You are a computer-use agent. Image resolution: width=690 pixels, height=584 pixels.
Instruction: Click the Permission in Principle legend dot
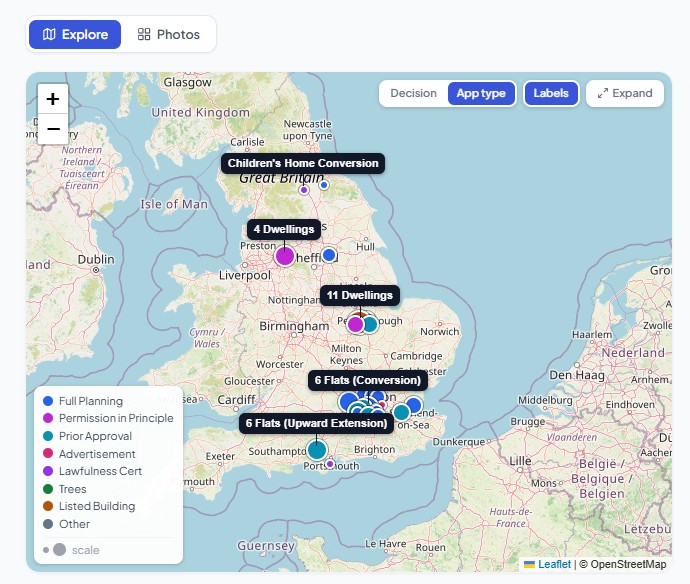point(48,418)
